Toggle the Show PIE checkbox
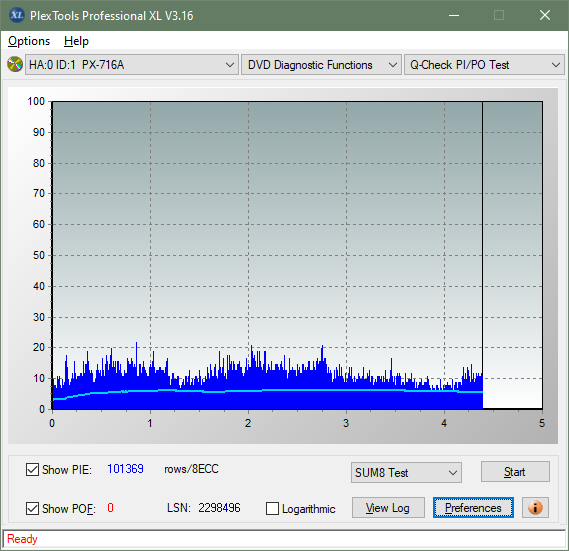This screenshot has height=551, width=569. 32,469
